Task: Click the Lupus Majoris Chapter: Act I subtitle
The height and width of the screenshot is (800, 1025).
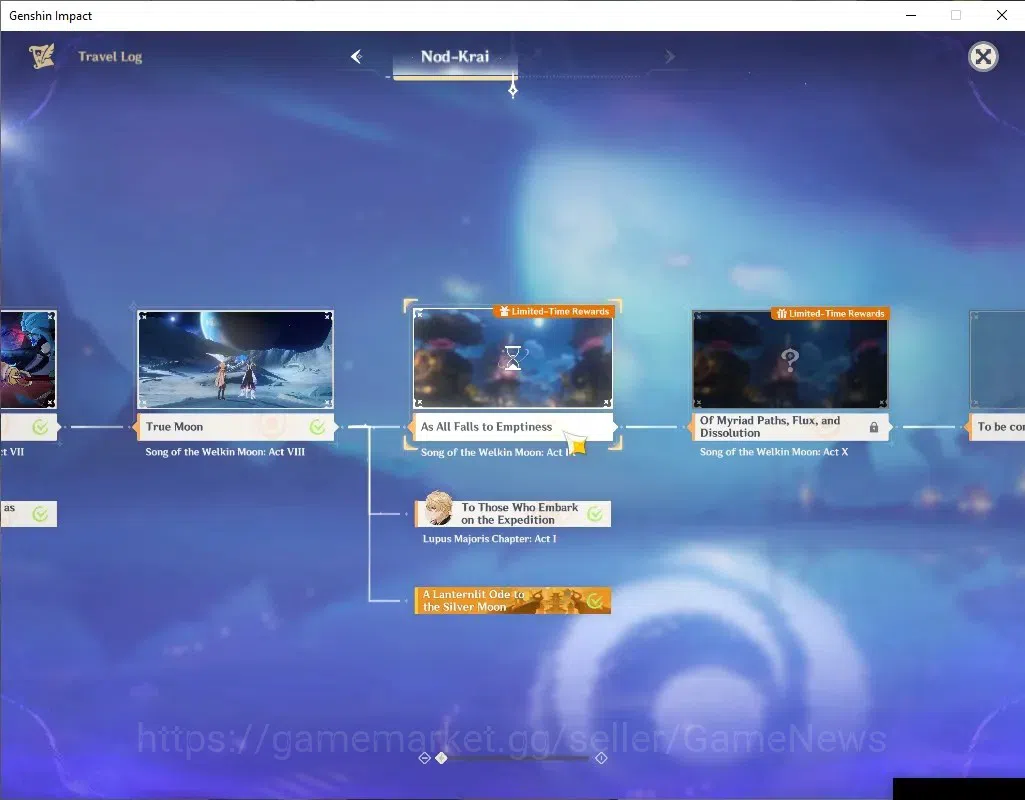Action: [x=490, y=539]
